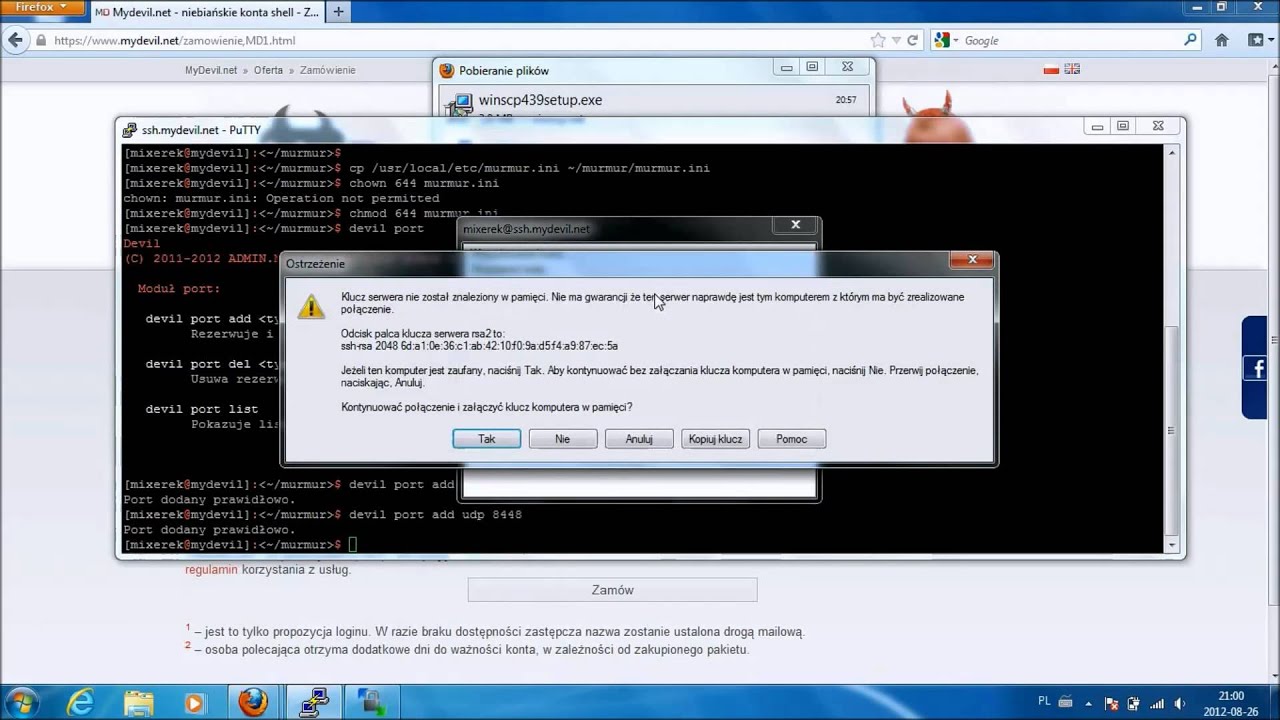Open the Action Center flag icon
This screenshot has width=1280, height=720.
1111,703
